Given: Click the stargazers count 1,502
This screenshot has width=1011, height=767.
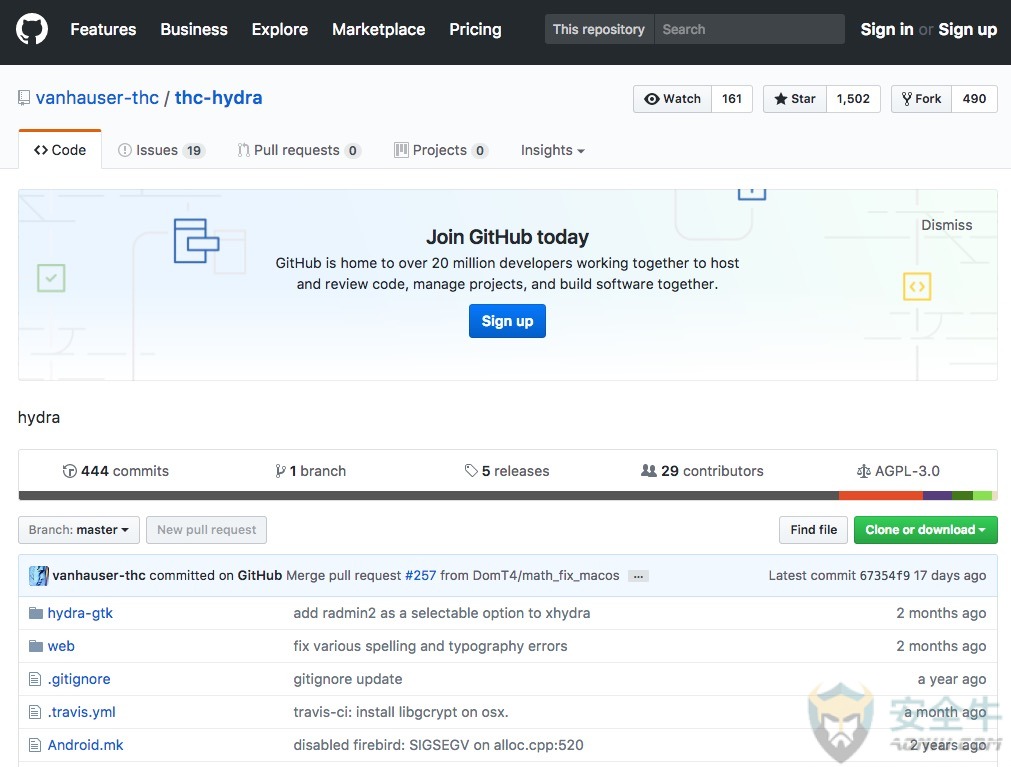Looking at the screenshot, I should (x=853, y=99).
